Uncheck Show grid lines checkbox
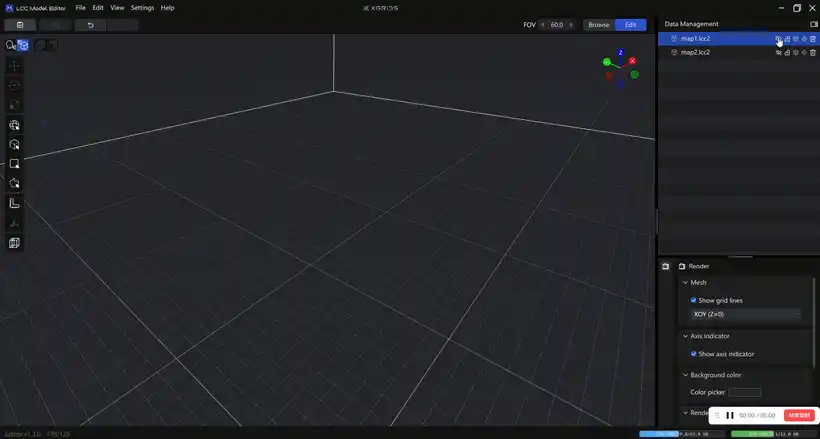The image size is (820, 439). [693, 300]
